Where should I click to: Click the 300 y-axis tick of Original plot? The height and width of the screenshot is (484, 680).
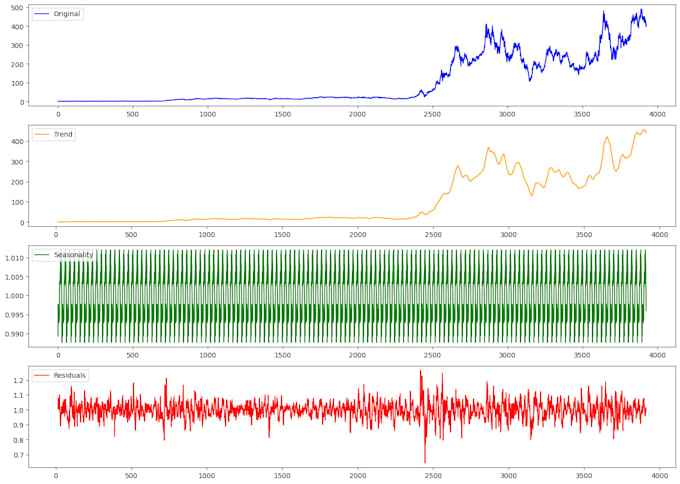tap(18, 46)
